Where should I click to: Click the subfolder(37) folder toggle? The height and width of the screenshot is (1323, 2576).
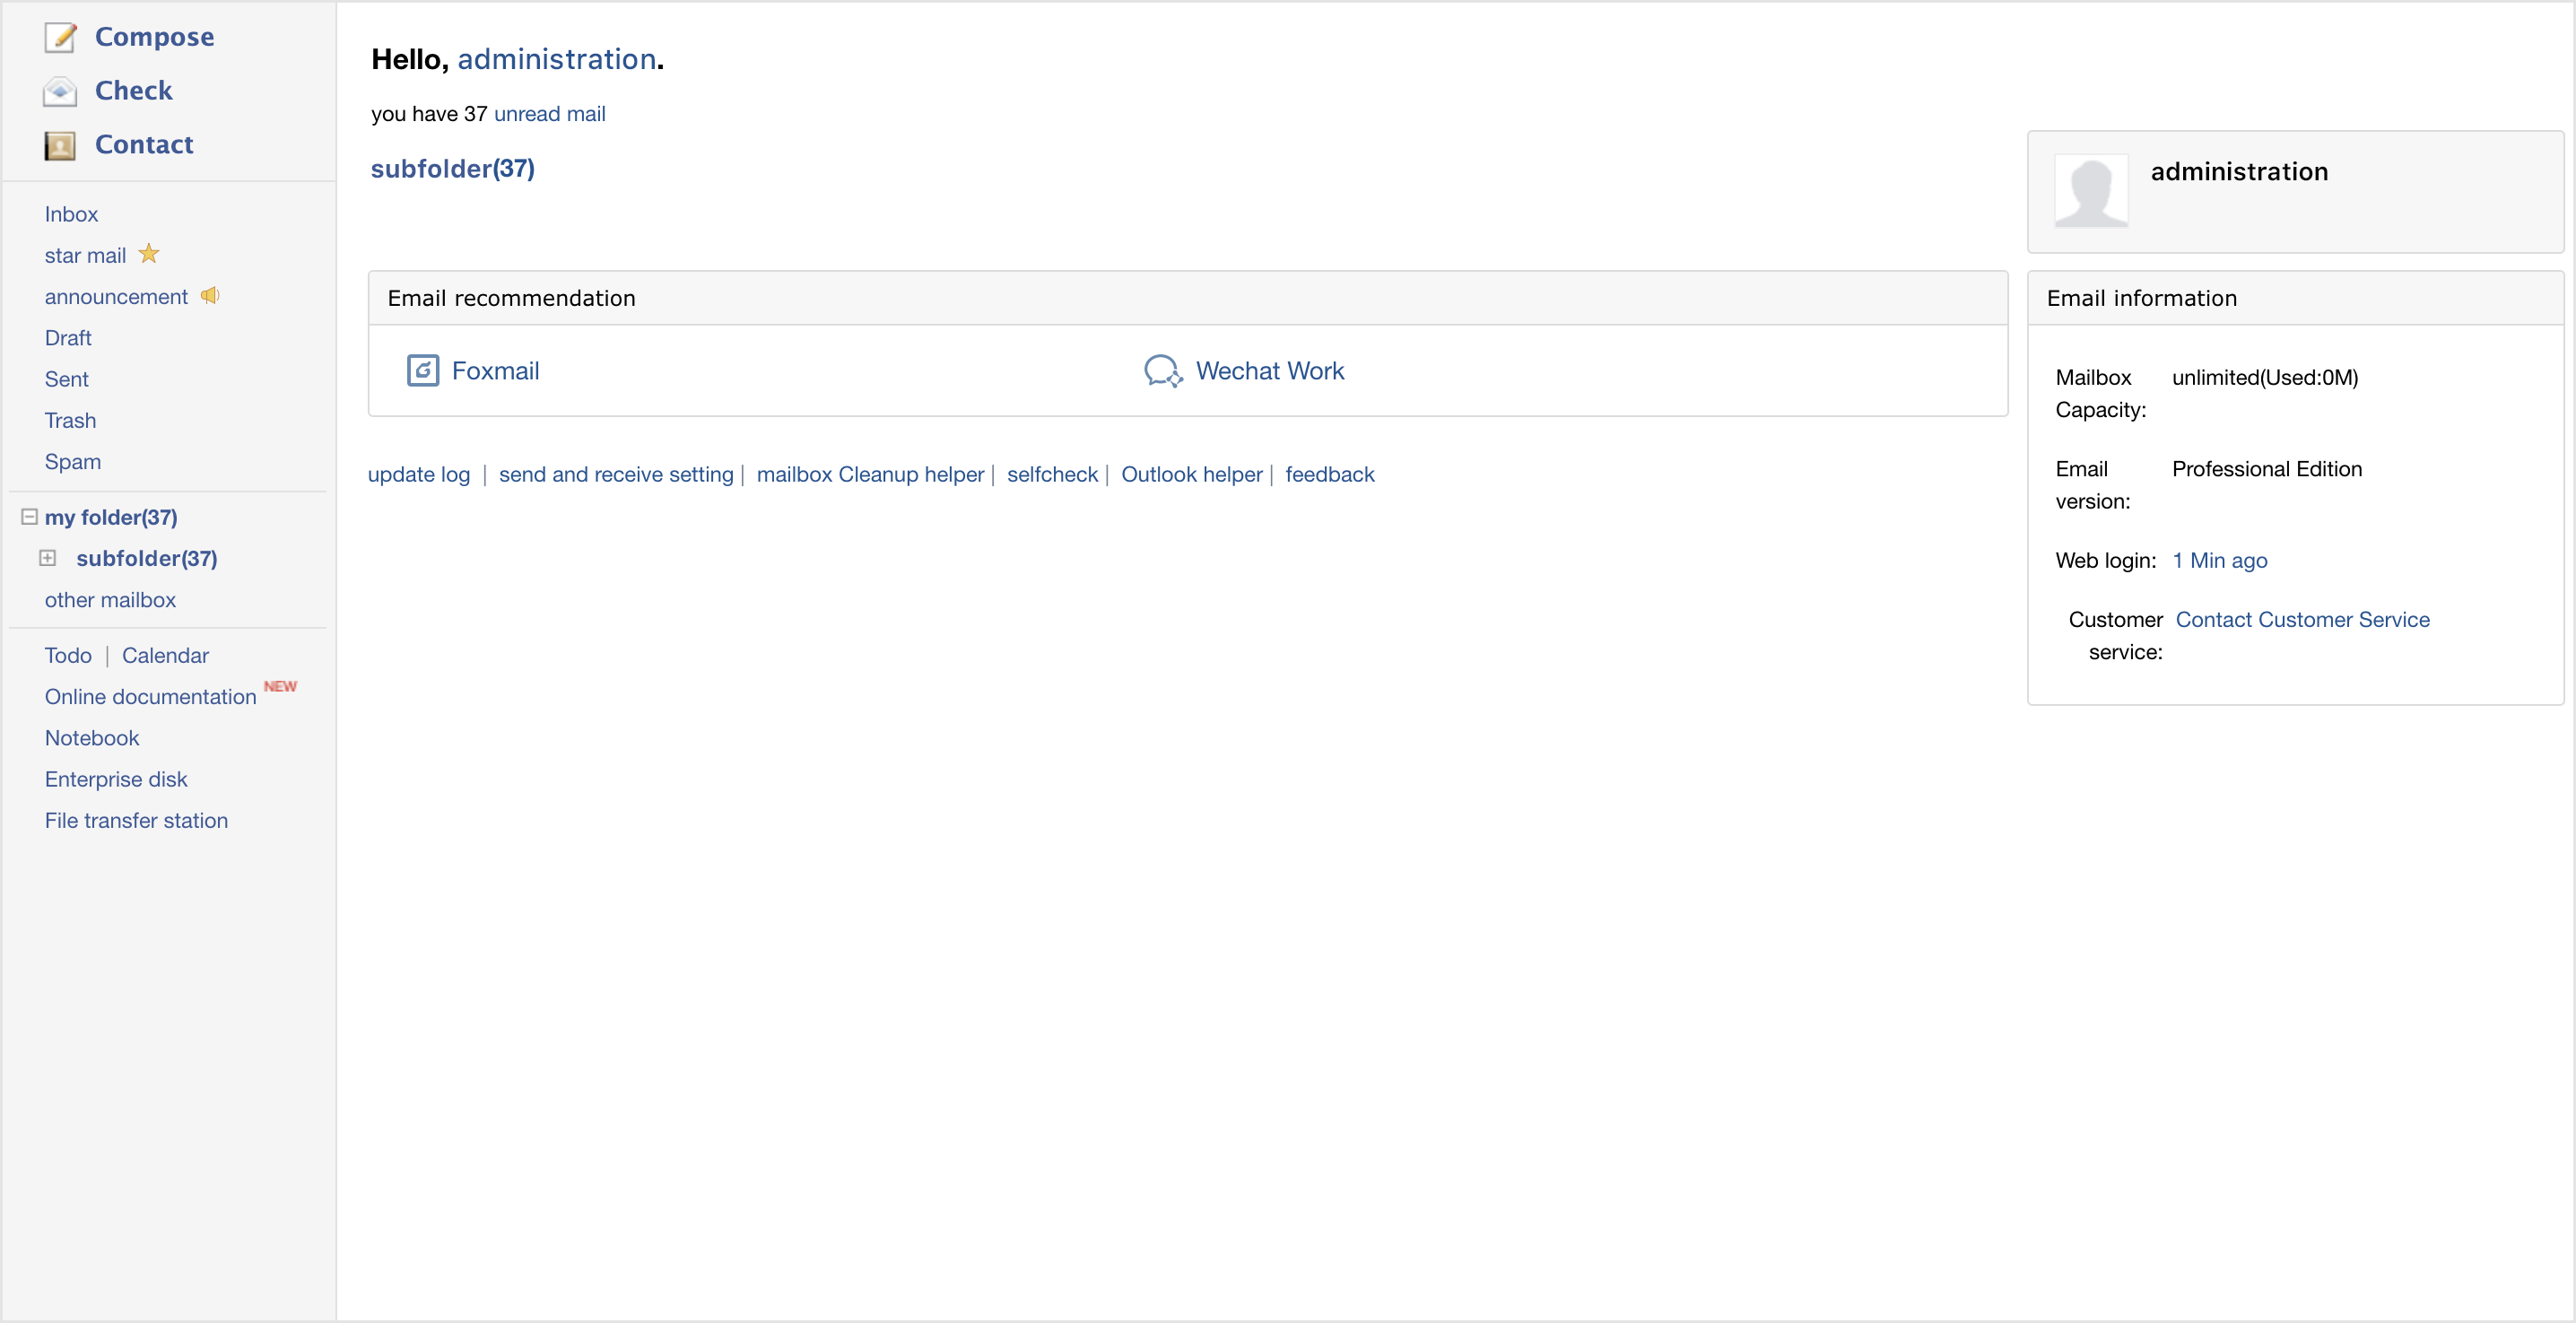[48, 559]
